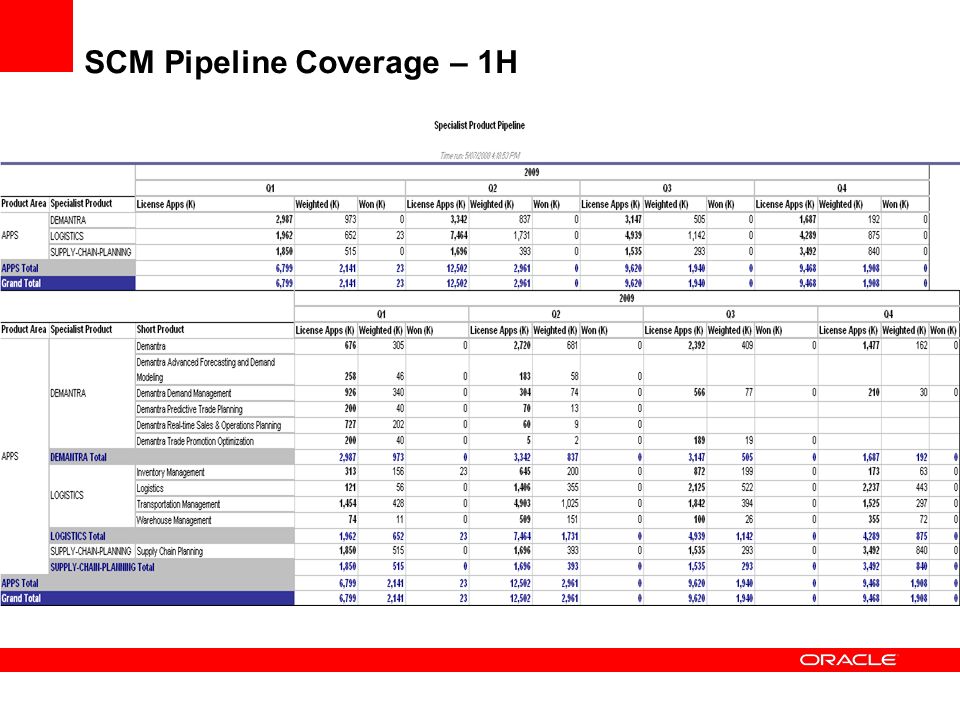Click value 676 in the Demantra row

click(350, 345)
